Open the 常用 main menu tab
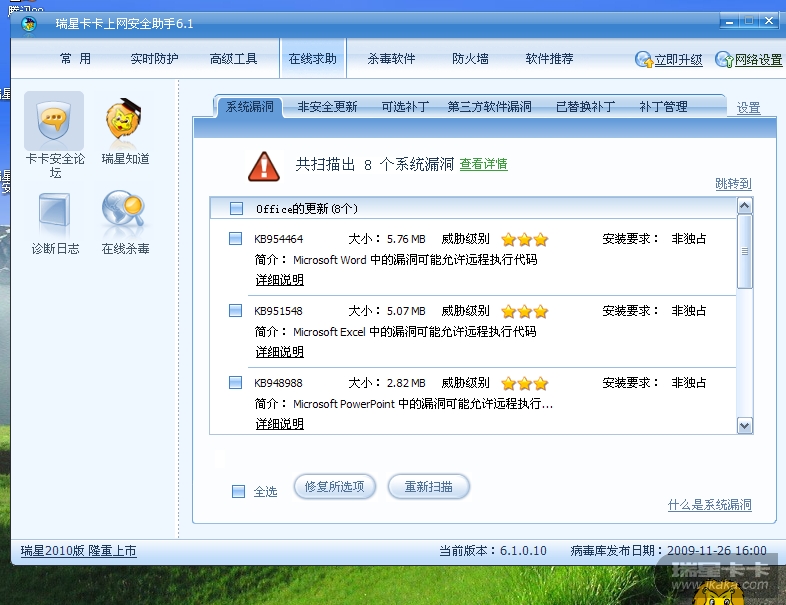 75,59
